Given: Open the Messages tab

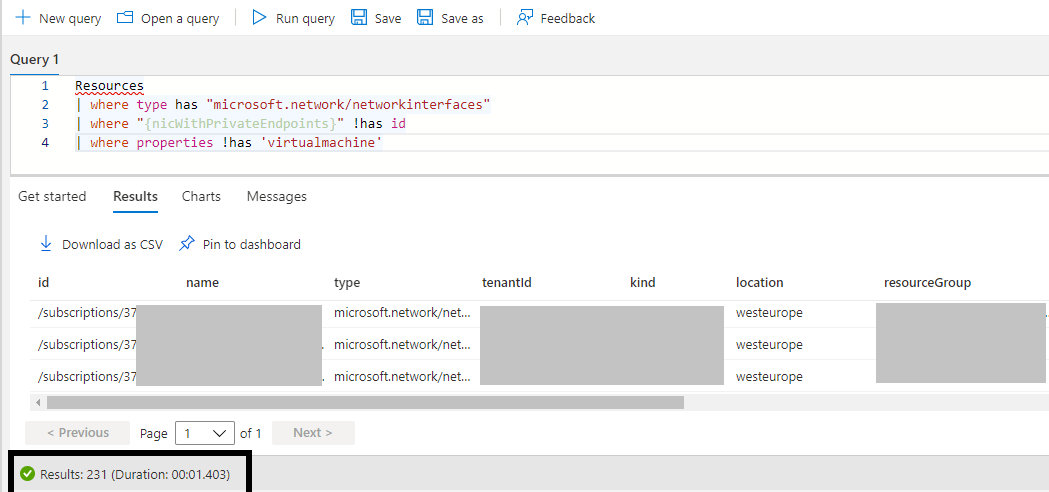Looking at the screenshot, I should click(276, 196).
